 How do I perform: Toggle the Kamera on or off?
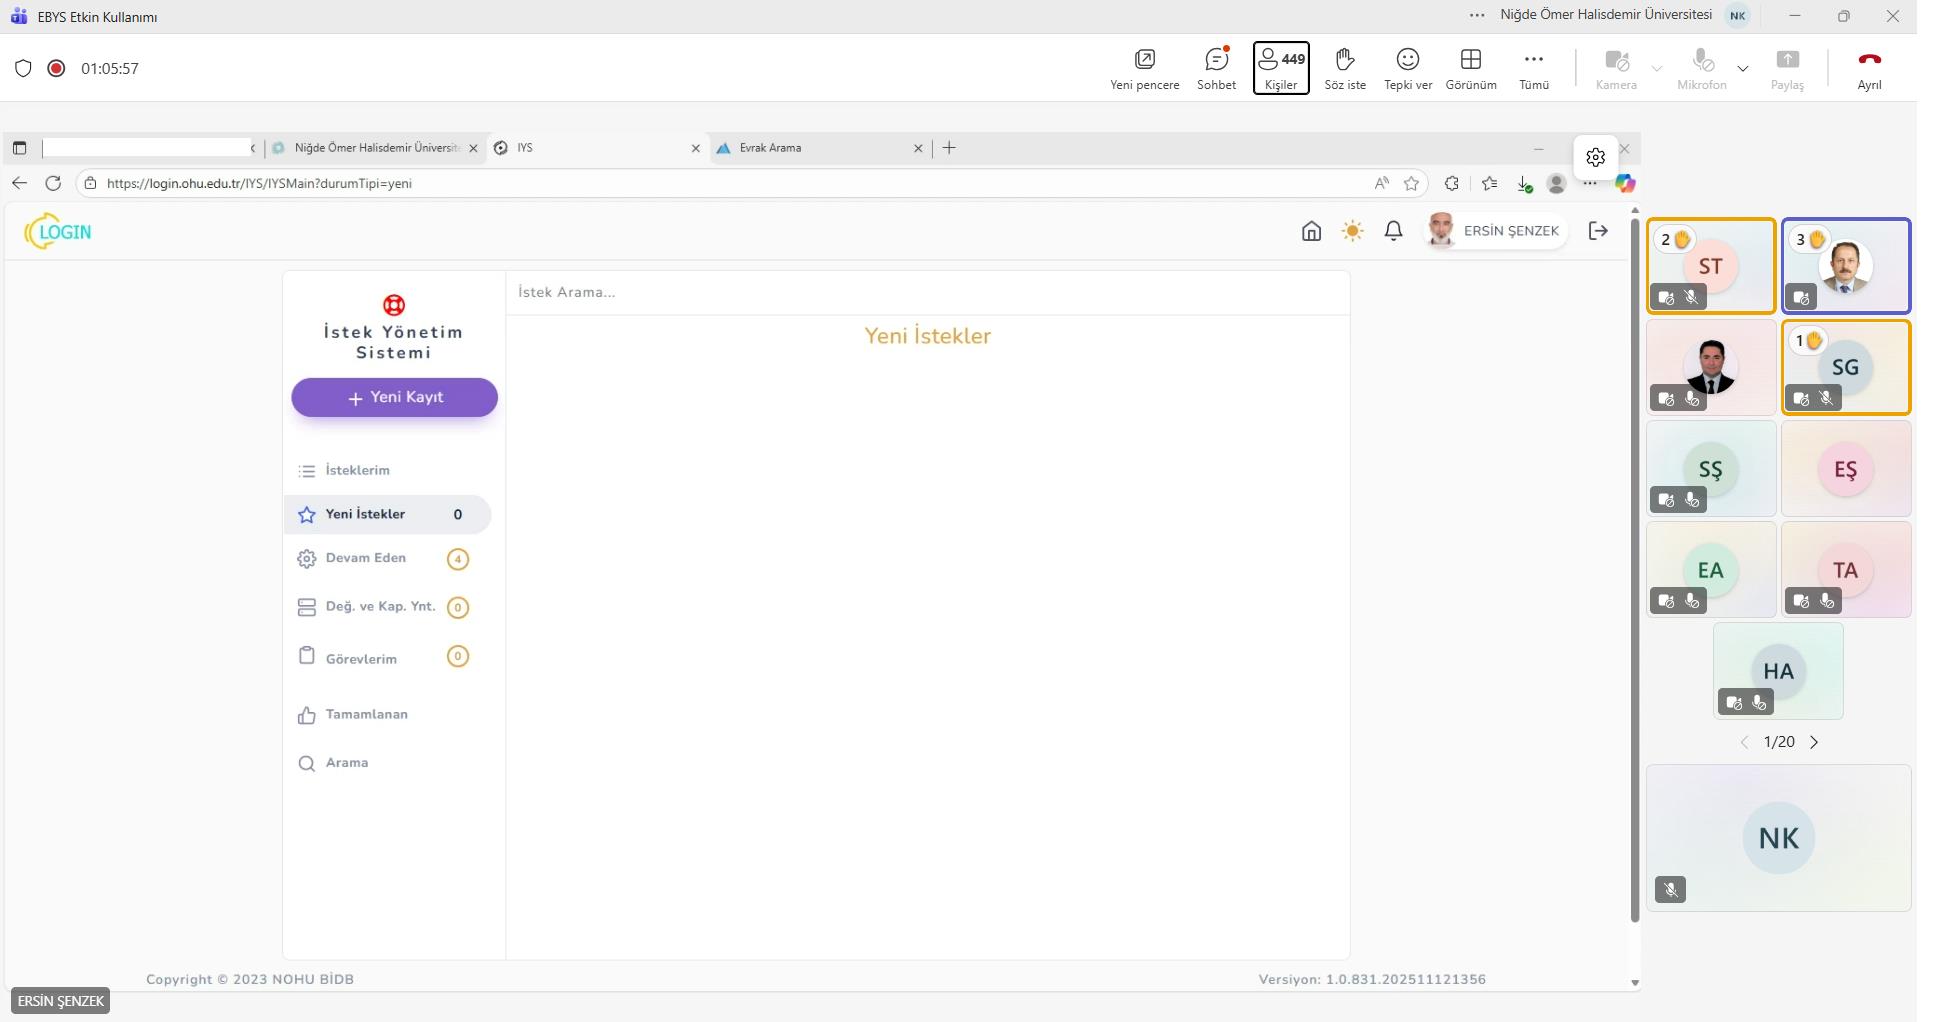[1615, 68]
